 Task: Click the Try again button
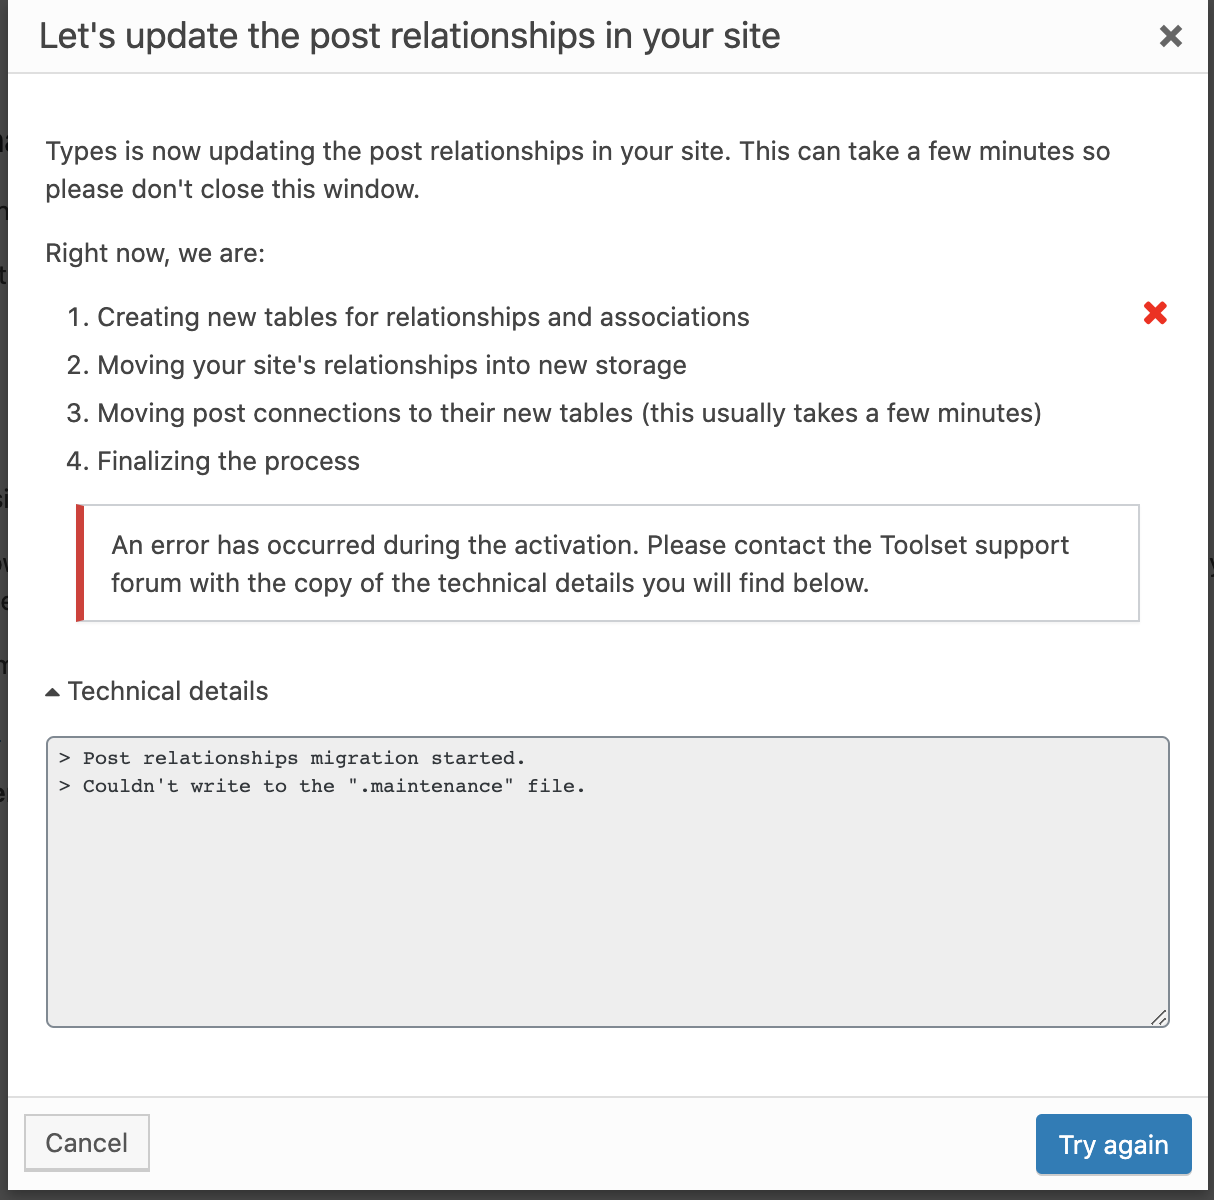pos(1113,1144)
